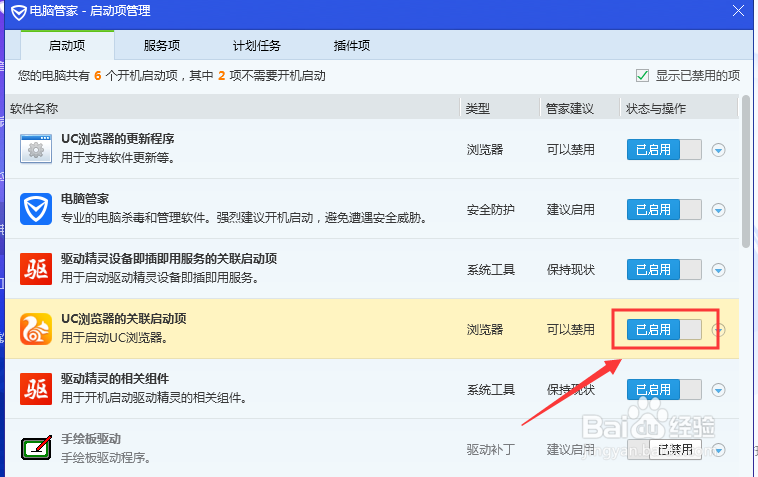Expand options arrow for UC浏览器的更新程序

(718, 150)
